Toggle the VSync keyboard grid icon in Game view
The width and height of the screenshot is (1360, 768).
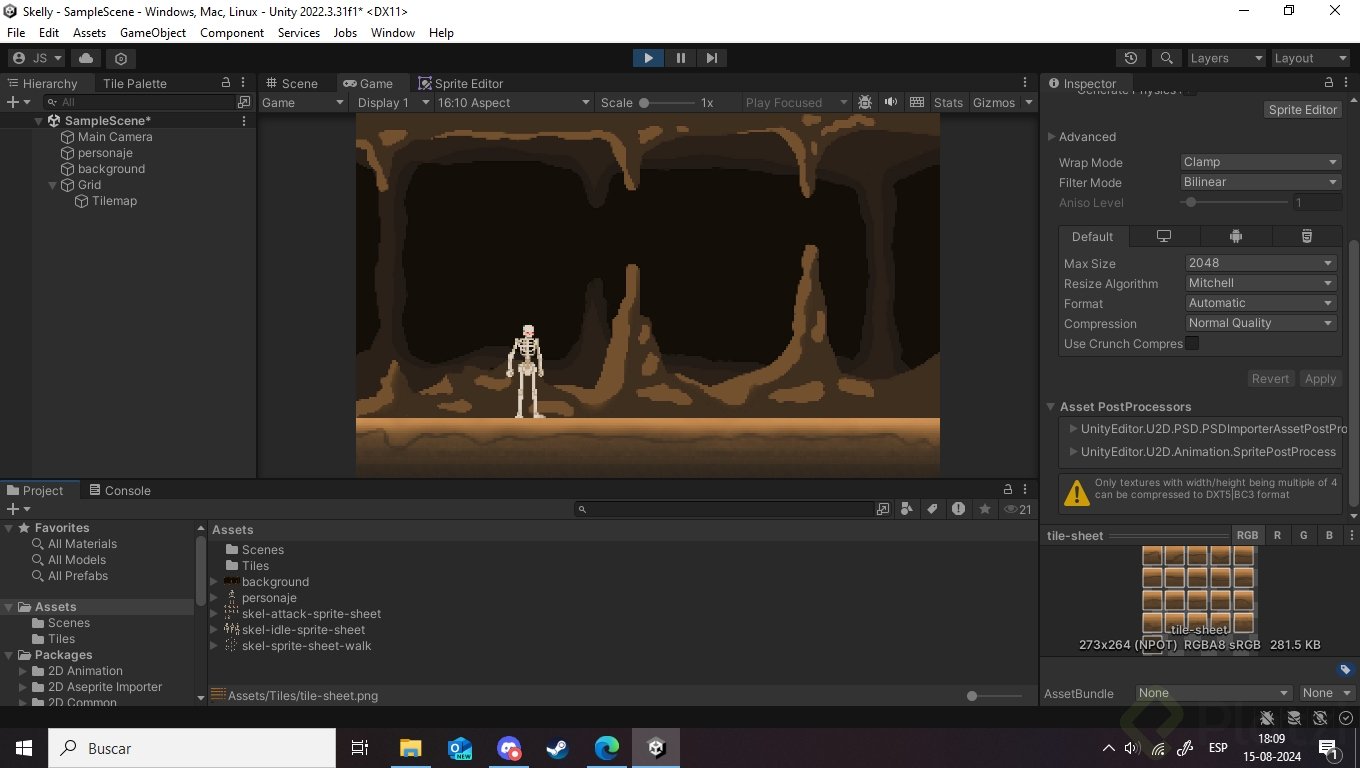[917, 102]
